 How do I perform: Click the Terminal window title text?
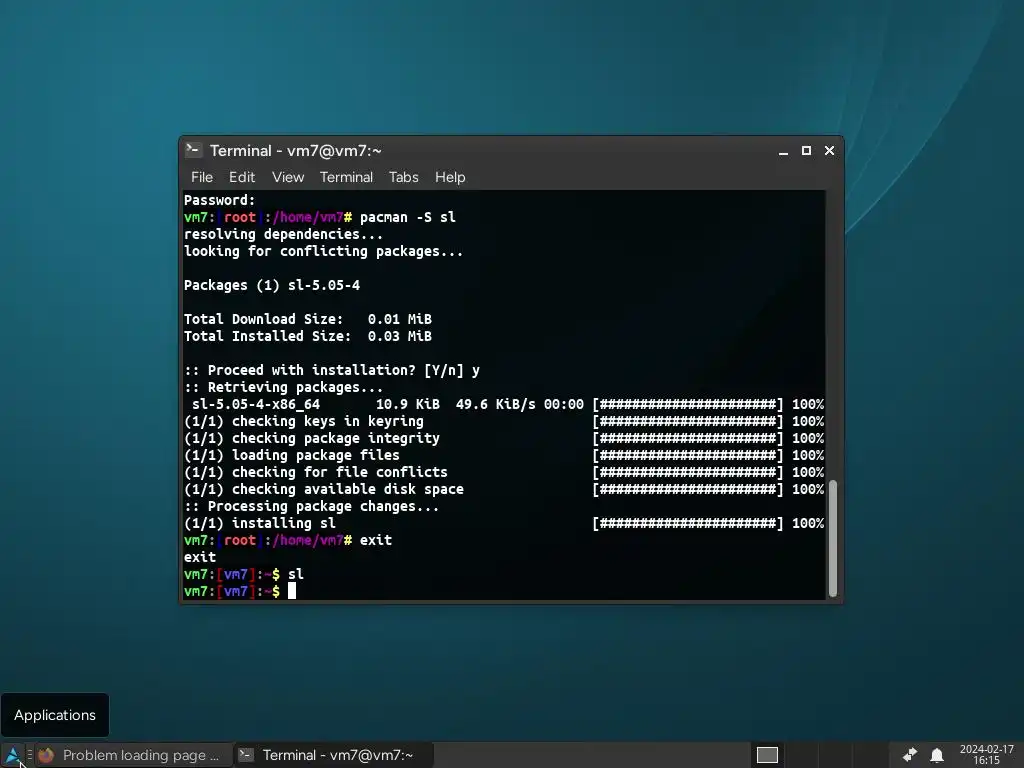(296, 151)
